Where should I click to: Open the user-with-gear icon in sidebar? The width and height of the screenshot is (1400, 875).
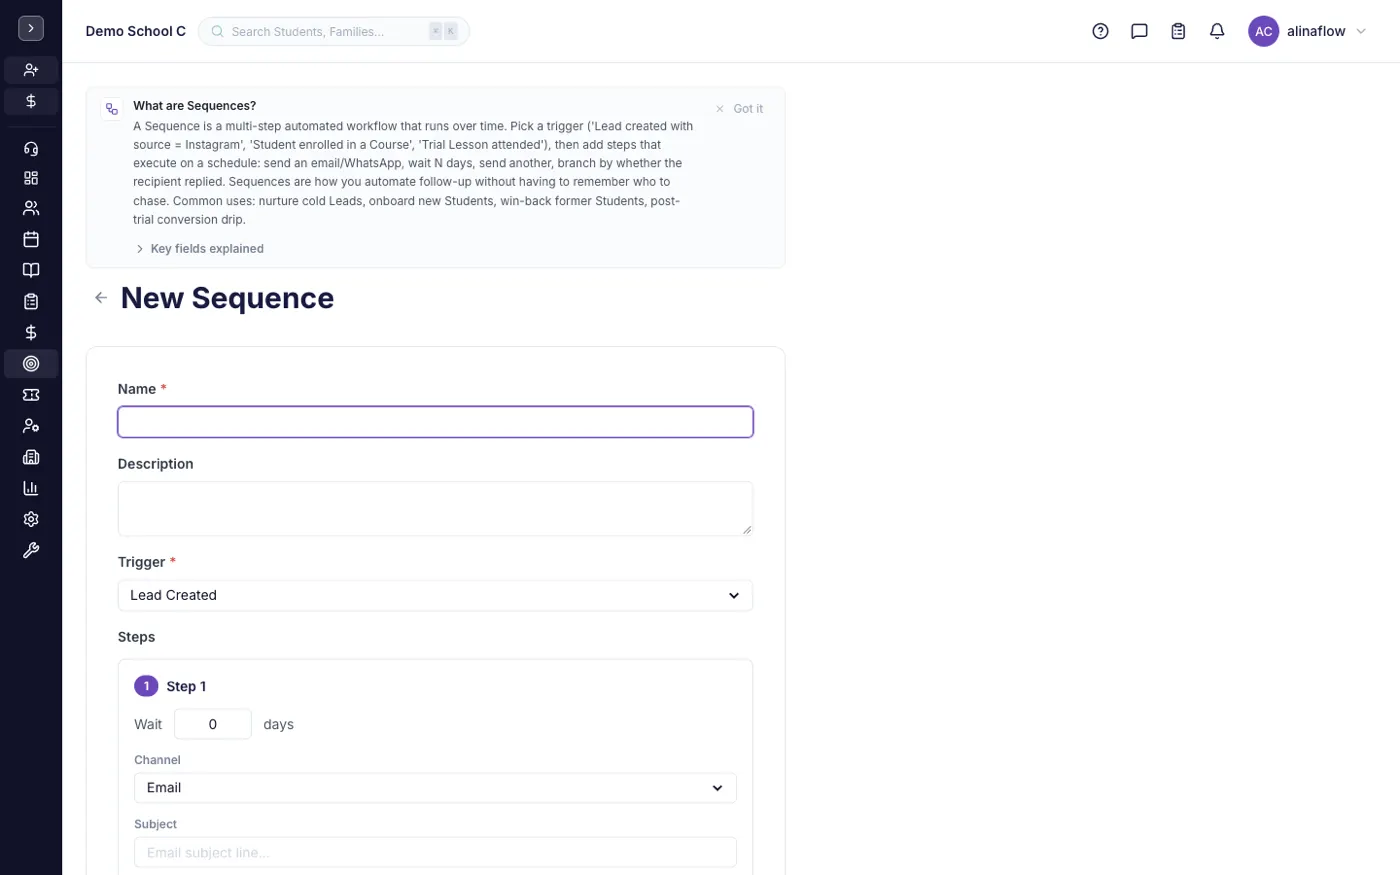[31, 426]
